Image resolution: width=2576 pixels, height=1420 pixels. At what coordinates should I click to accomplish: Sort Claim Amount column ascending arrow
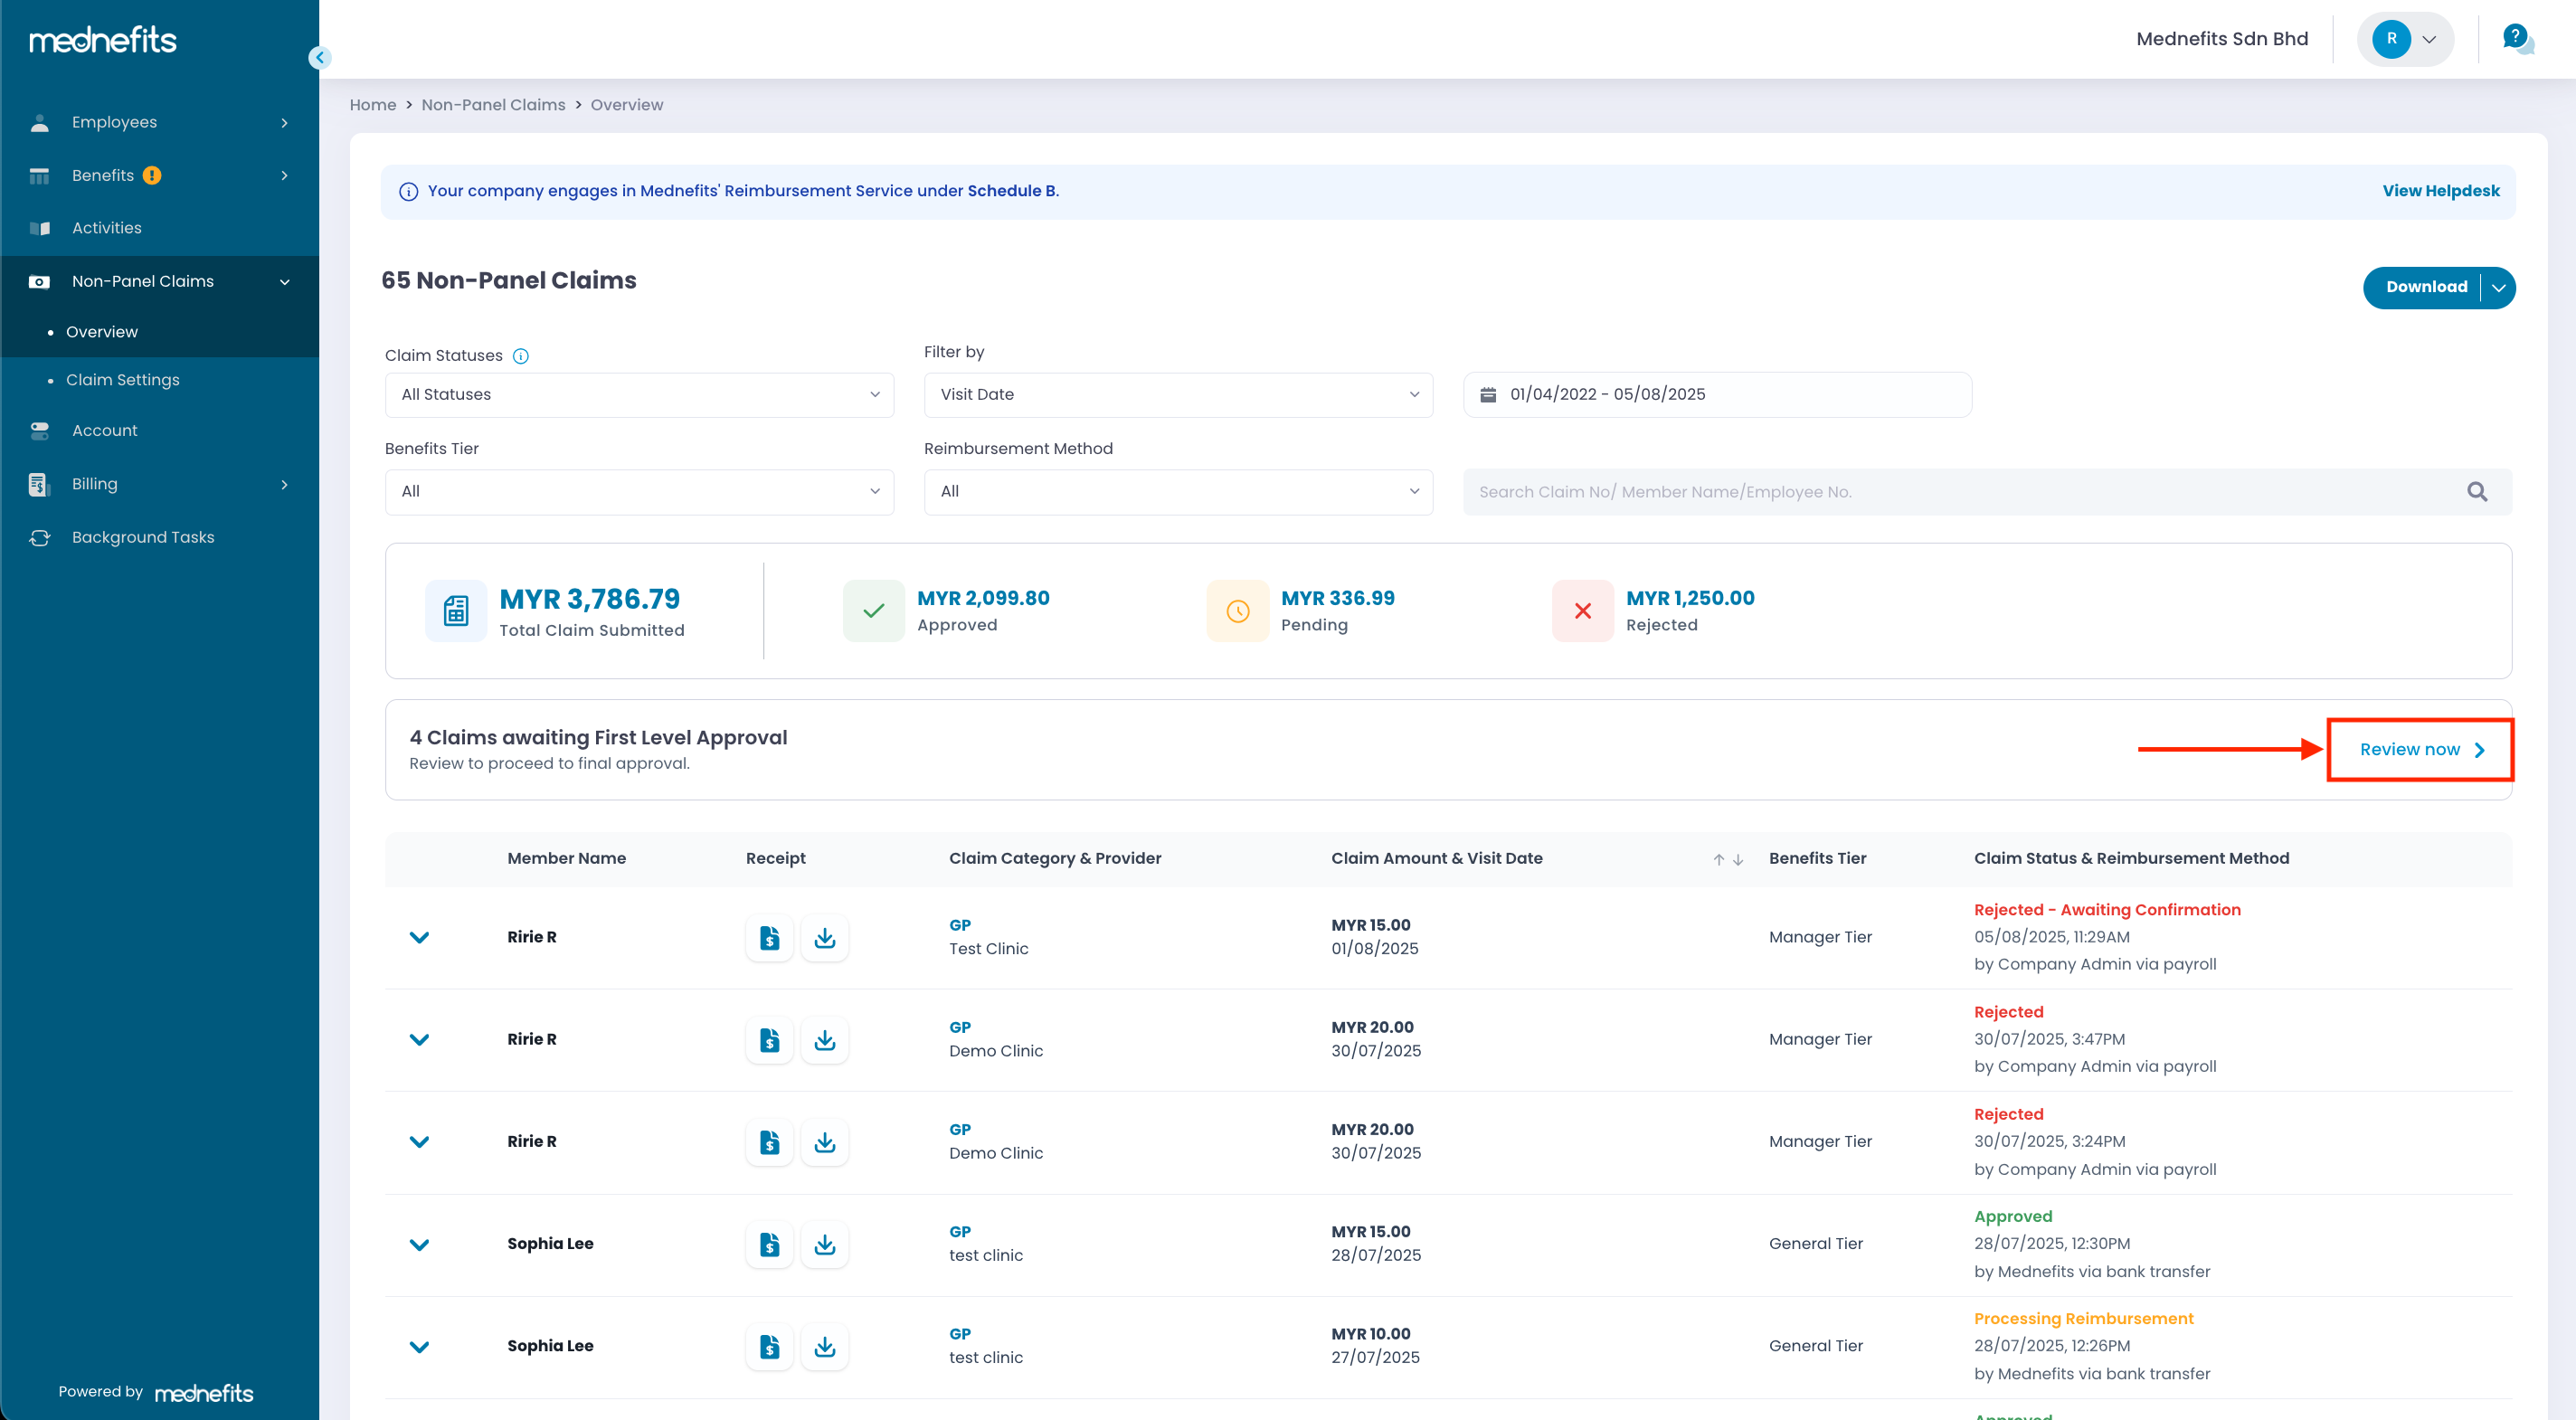(x=1718, y=859)
